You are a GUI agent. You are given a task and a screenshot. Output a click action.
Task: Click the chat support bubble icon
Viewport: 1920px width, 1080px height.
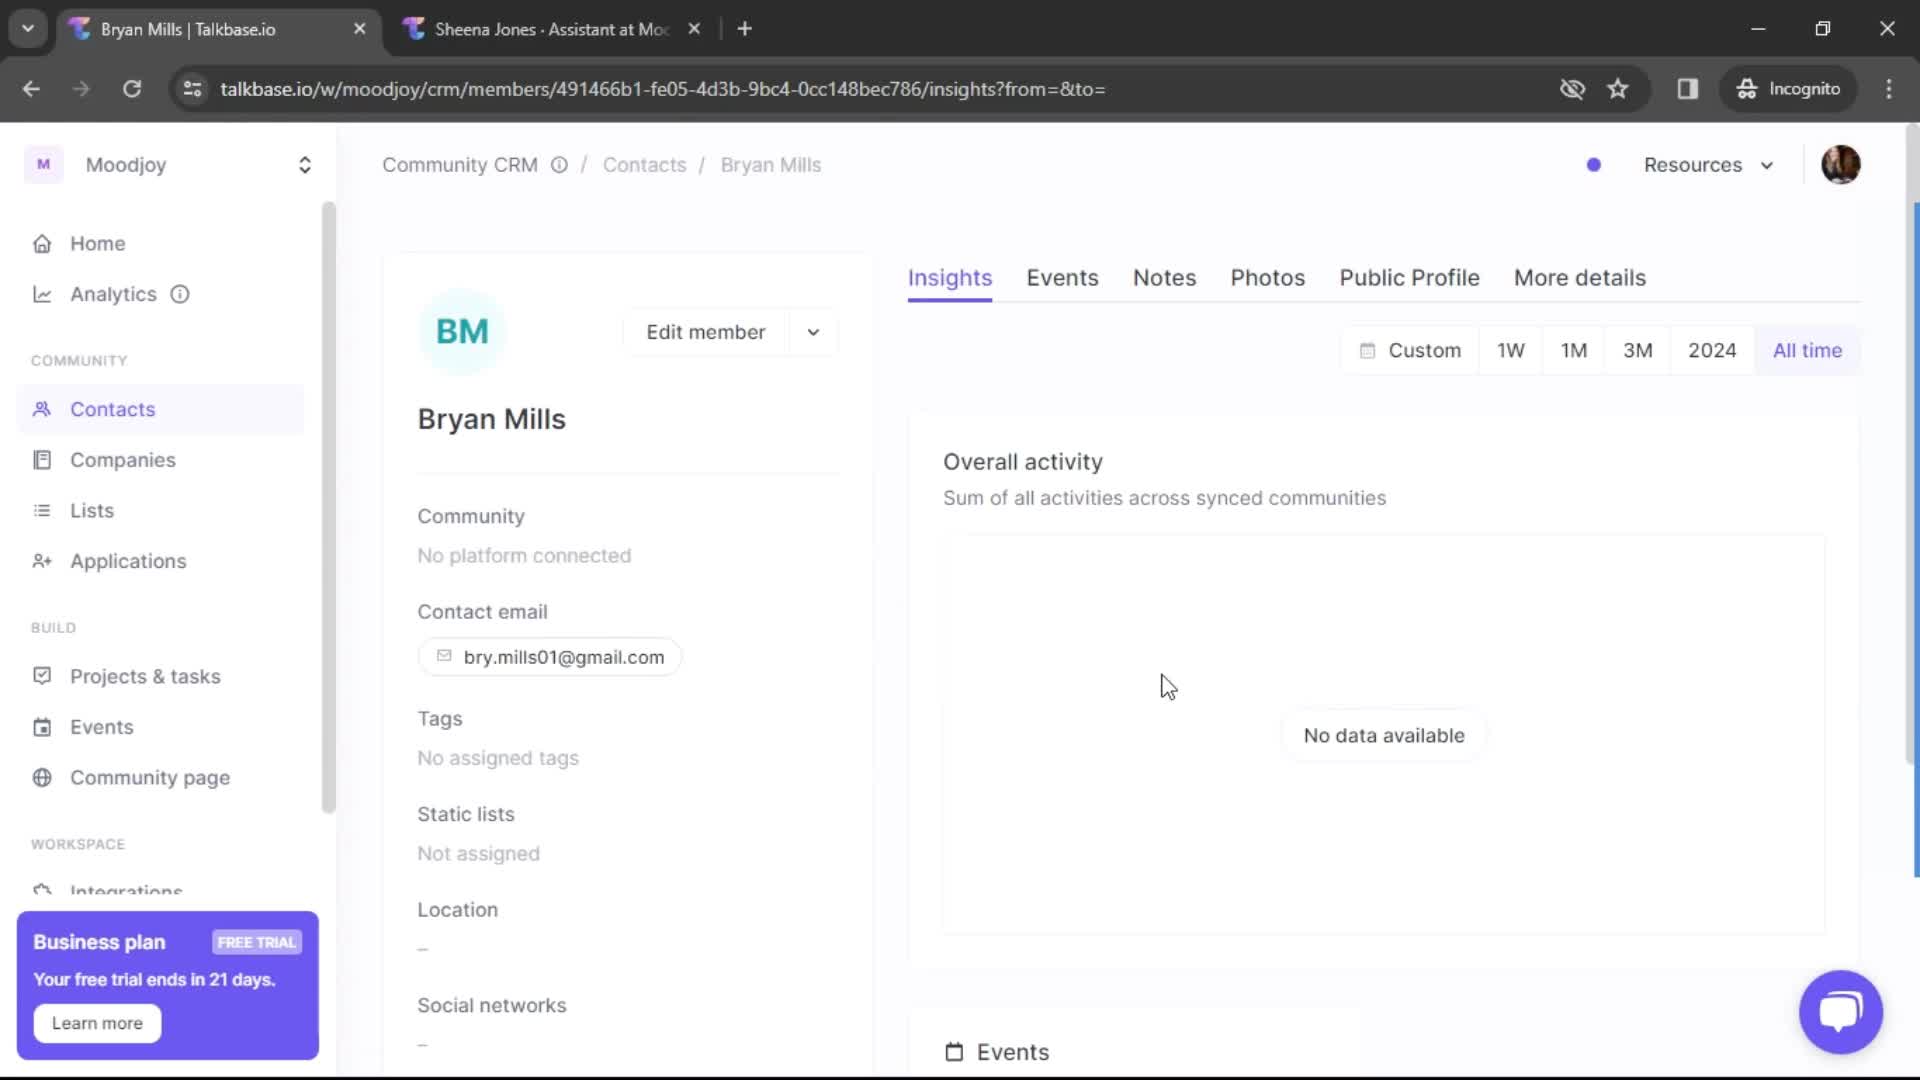[1844, 1010]
